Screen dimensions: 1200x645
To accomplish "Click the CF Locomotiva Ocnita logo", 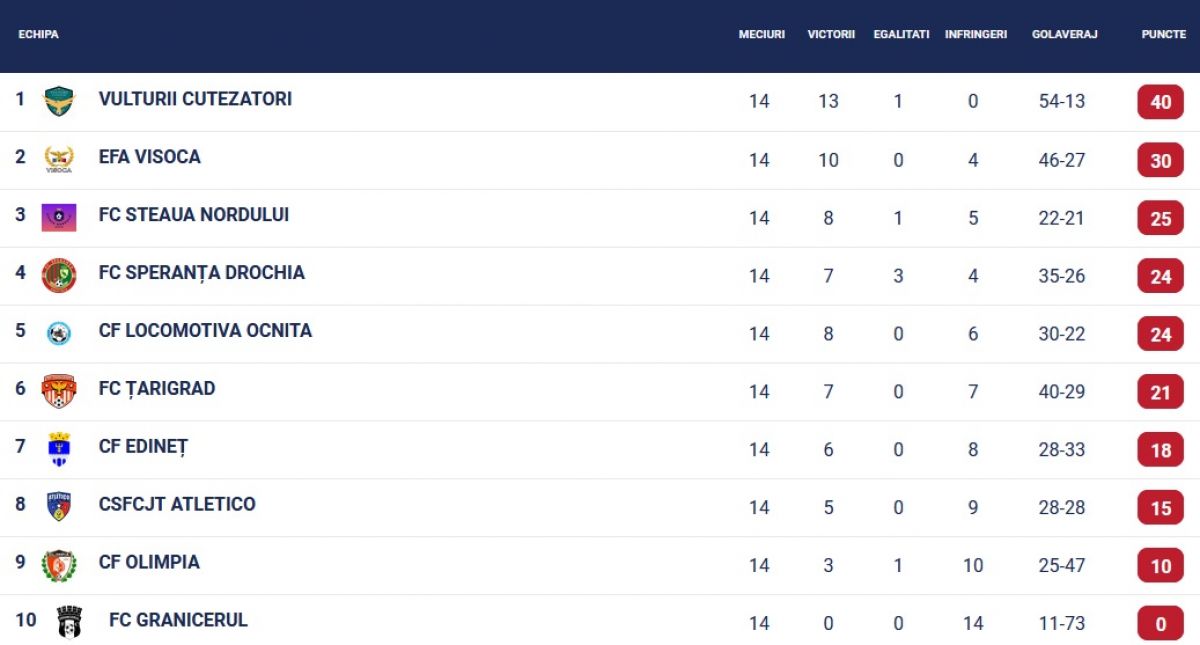I will coord(59,333).
